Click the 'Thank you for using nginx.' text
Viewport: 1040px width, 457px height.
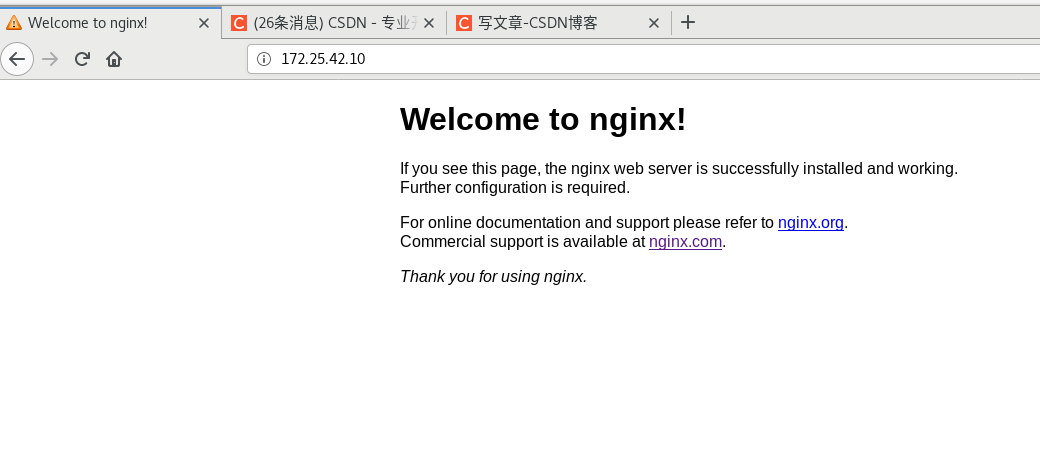[493, 276]
